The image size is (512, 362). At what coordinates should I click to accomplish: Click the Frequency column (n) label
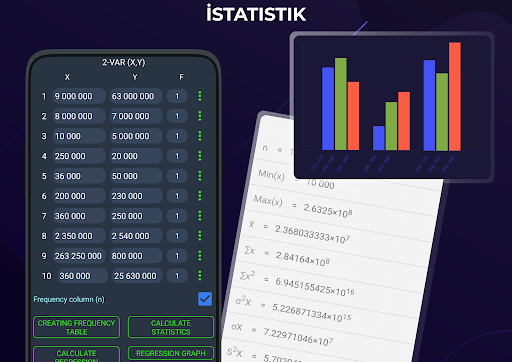pos(69,299)
